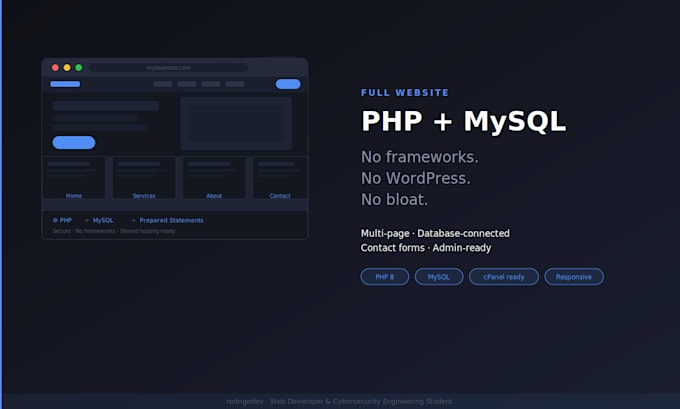The image size is (680, 409).
Task: Click the FULL WEBSITE heading label
Action: (405, 93)
